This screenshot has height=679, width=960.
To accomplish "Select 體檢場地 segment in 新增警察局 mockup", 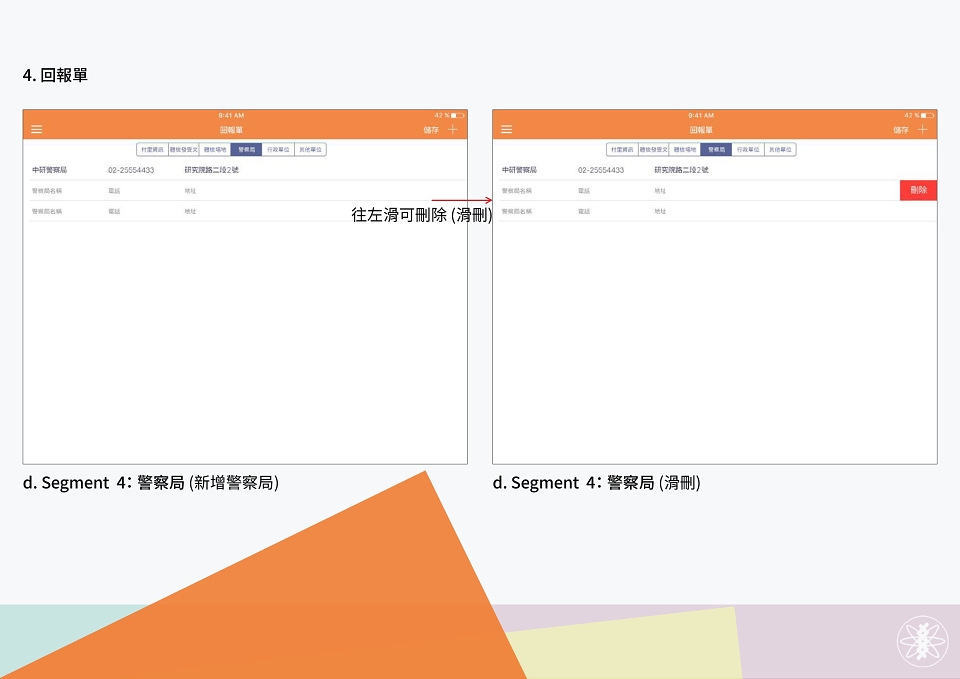I will [x=215, y=149].
